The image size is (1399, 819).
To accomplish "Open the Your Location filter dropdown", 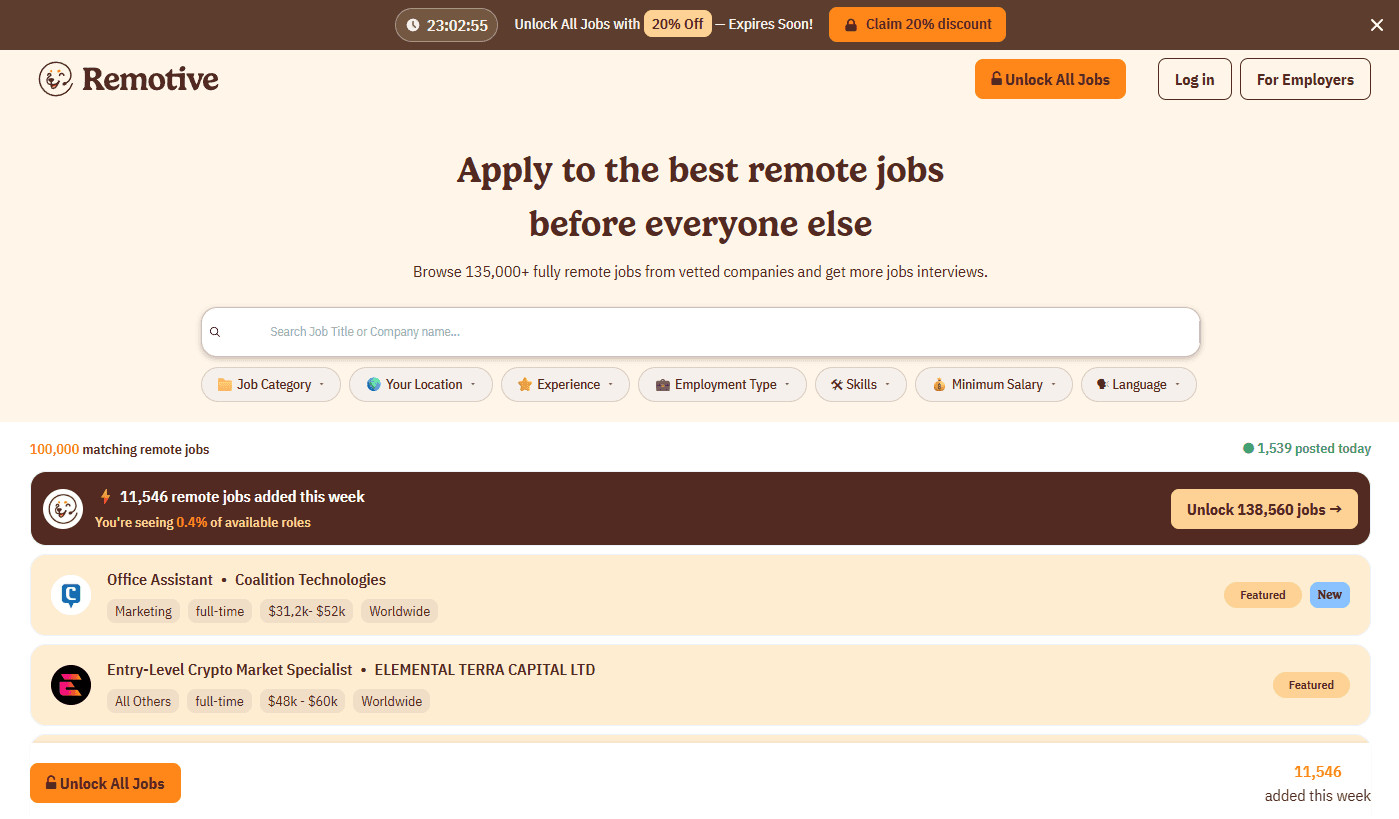I will click(421, 385).
